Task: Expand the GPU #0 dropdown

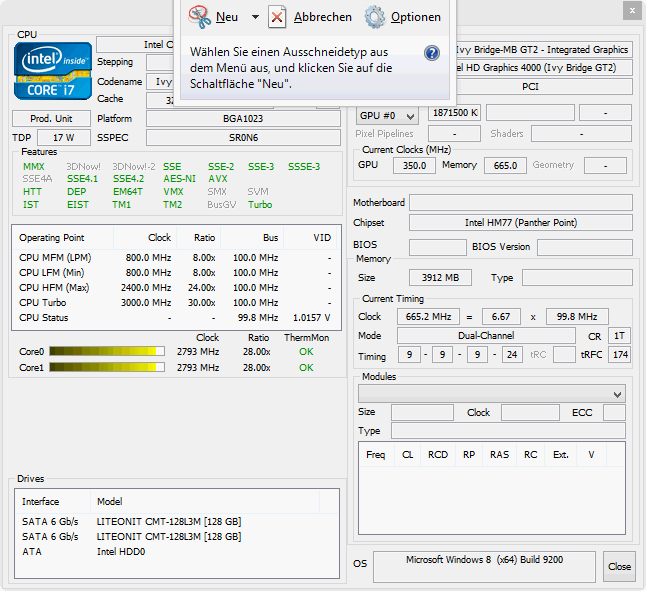Action: pyautogui.click(x=387, y=116)
